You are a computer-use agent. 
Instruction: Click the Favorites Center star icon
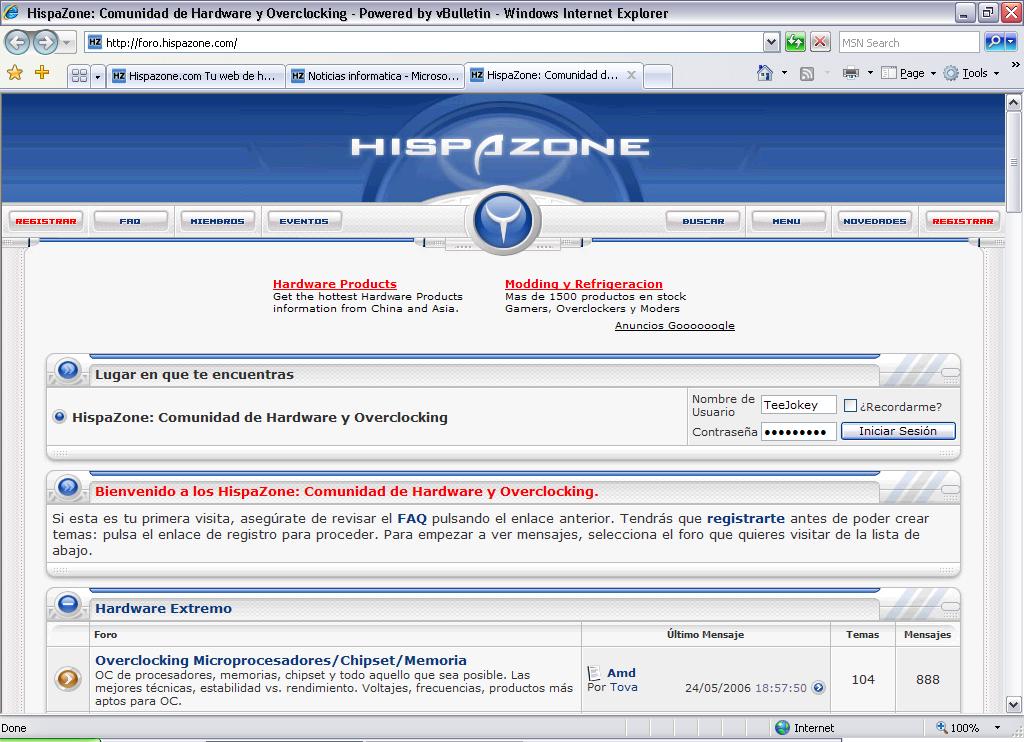click(x=14, y=73)
